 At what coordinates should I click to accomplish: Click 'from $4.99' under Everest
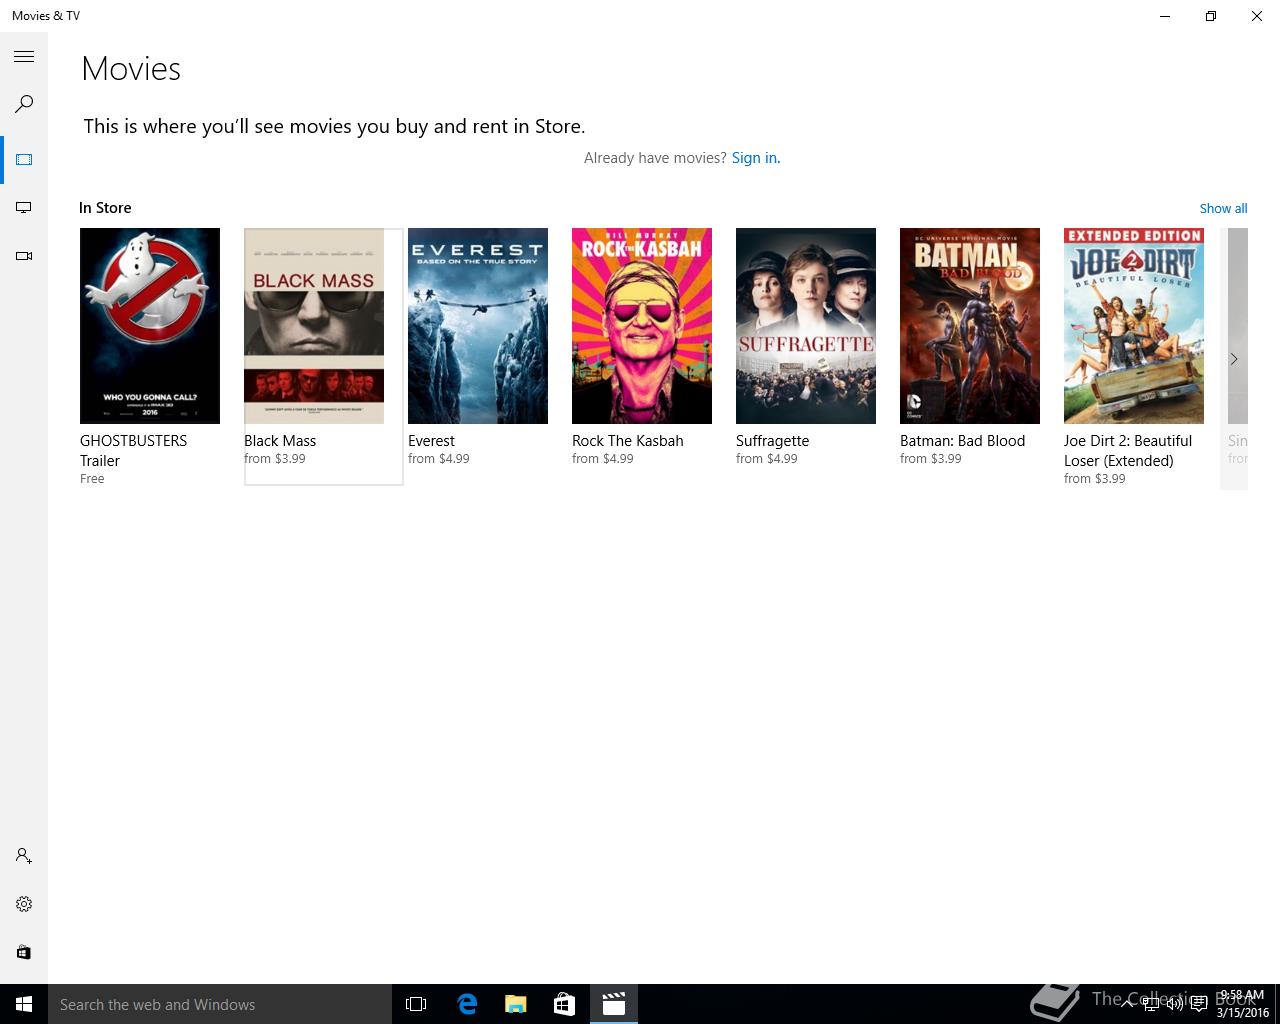[x=438, y=459]
